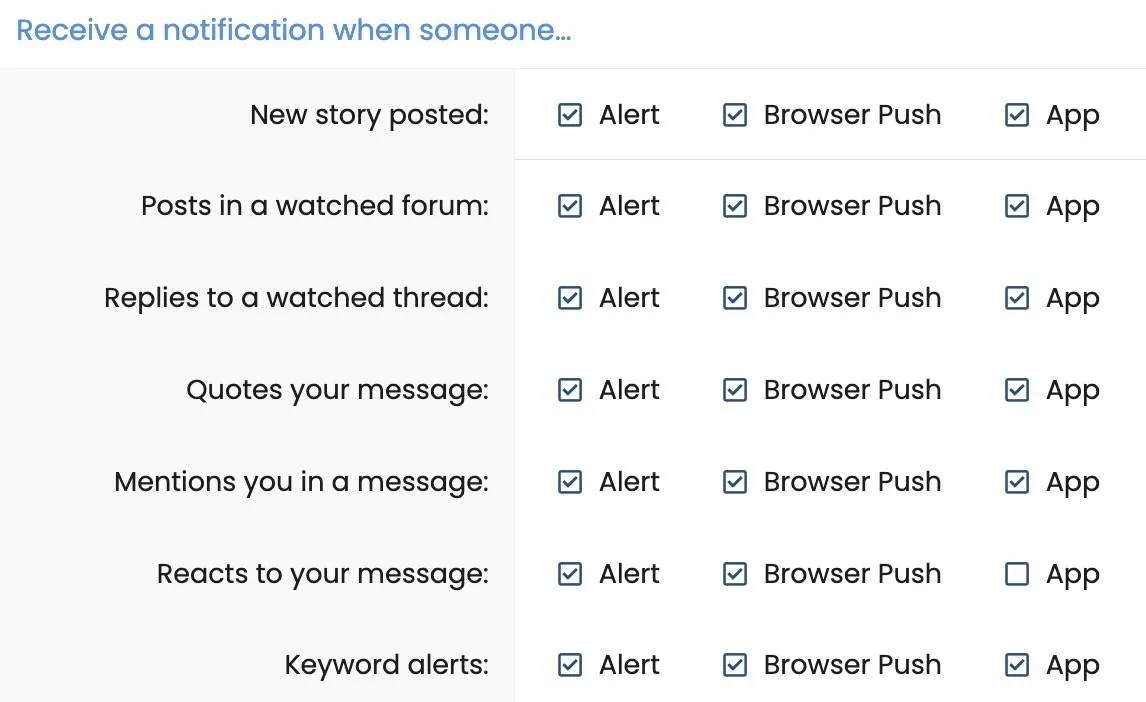Toggle App for Replies to a watched thread
This screenshot has height=702, width=1146.
pyautogui.click(x=1016, y=297)
